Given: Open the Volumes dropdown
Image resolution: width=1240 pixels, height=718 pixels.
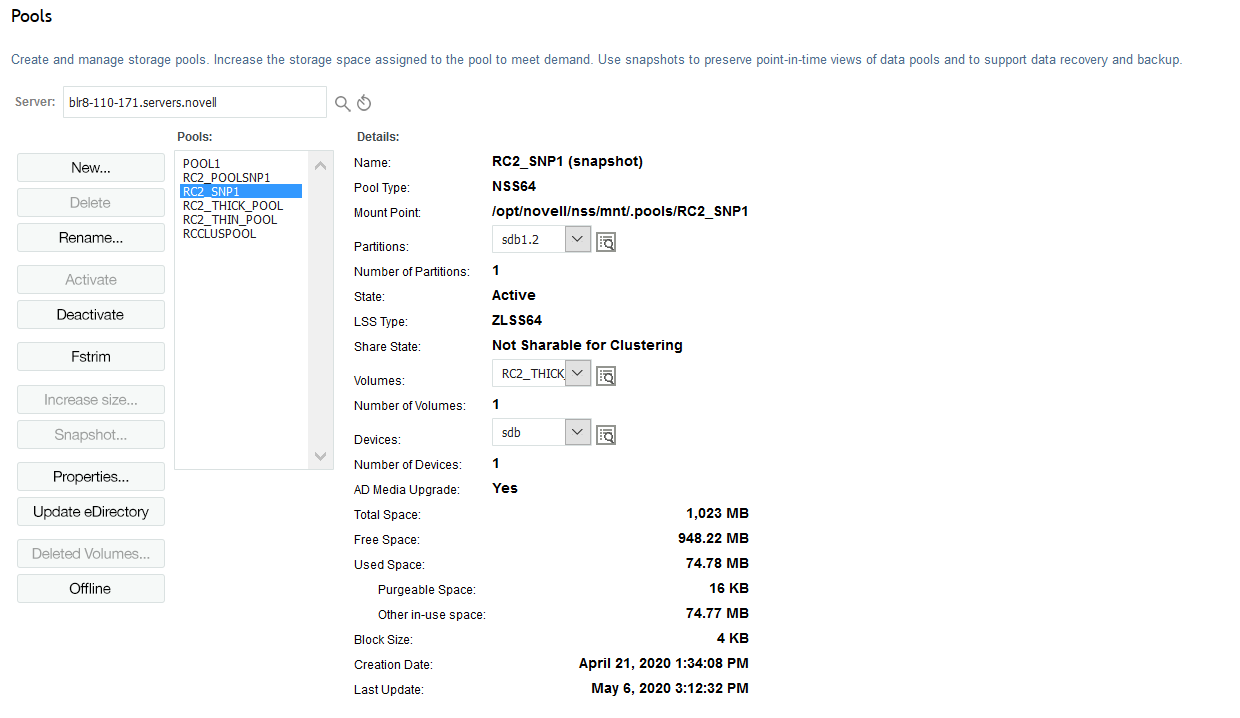Looking at the screenshot, I should coord(577,372).
